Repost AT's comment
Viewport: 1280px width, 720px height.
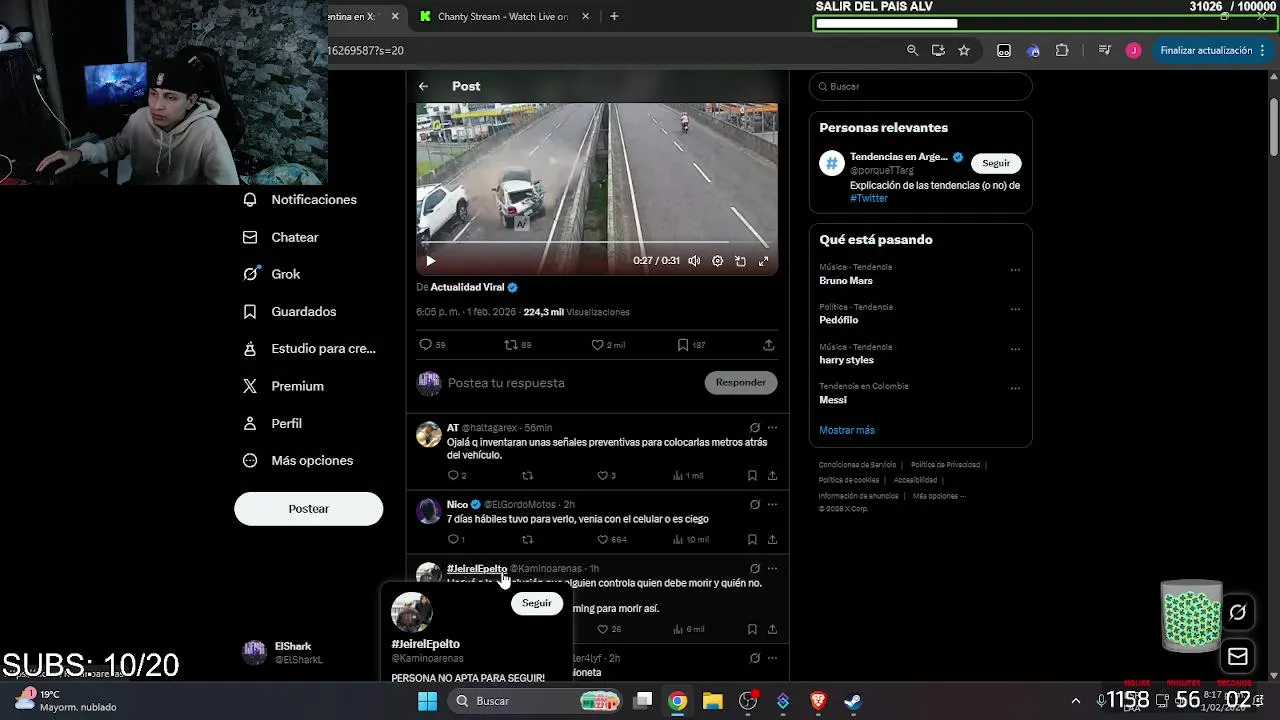pyautogui.click(x=527, y=476)
